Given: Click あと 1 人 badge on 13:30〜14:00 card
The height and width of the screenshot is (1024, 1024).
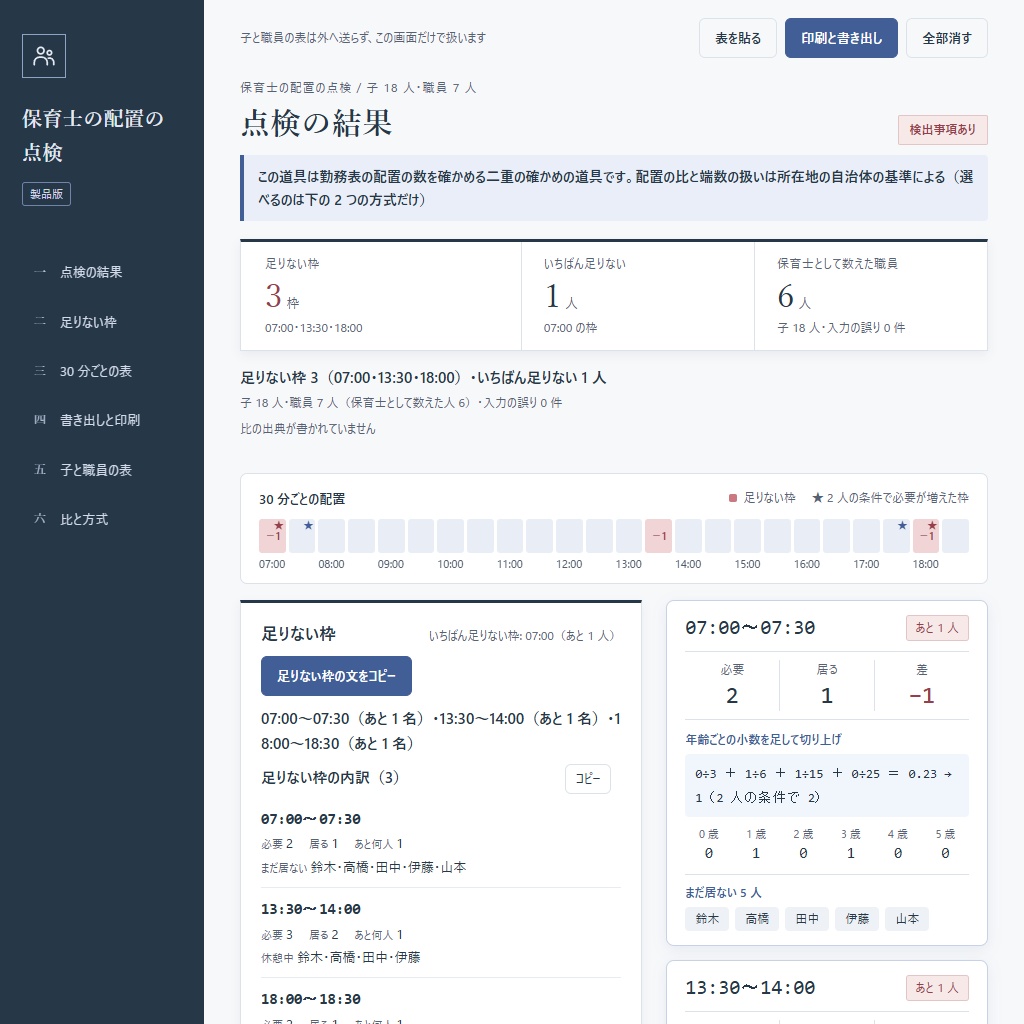Looking at the screenshot, I should click(x=937, y=988).
